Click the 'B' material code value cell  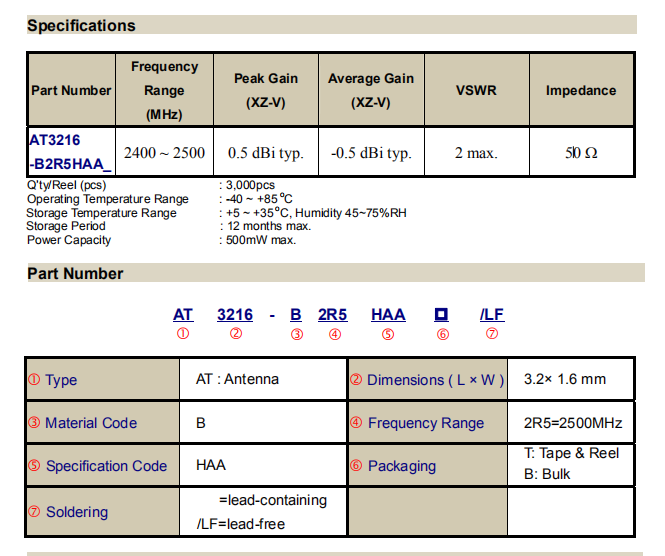click(263, 423)
